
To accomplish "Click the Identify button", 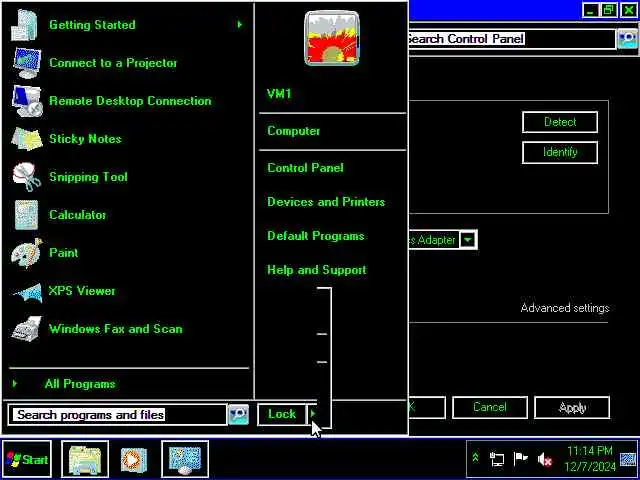I will [x=560, y=152].
